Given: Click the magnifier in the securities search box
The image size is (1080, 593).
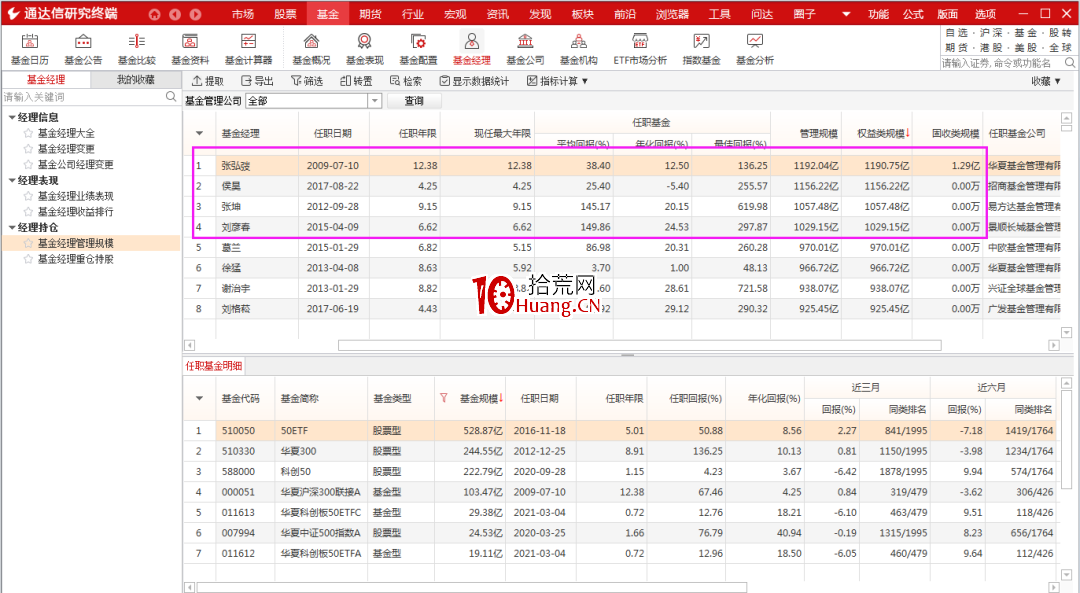Looking at the screenshot, I should tap(1070, 63).
